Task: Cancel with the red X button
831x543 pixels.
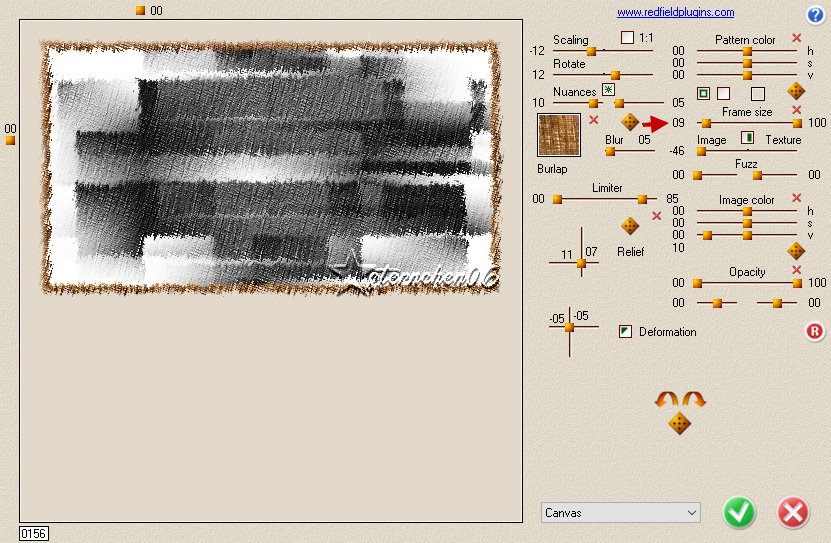Action: (793, 513)
